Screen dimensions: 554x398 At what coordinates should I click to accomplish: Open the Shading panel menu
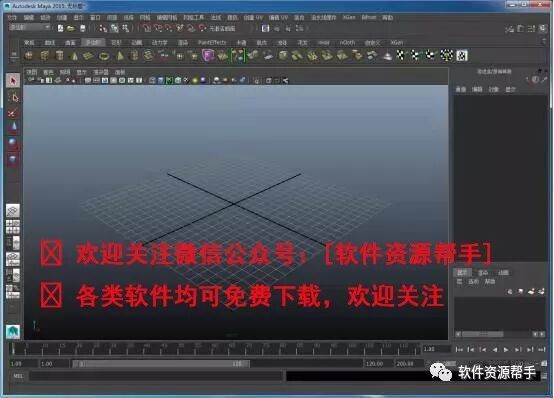coord(48,72)
